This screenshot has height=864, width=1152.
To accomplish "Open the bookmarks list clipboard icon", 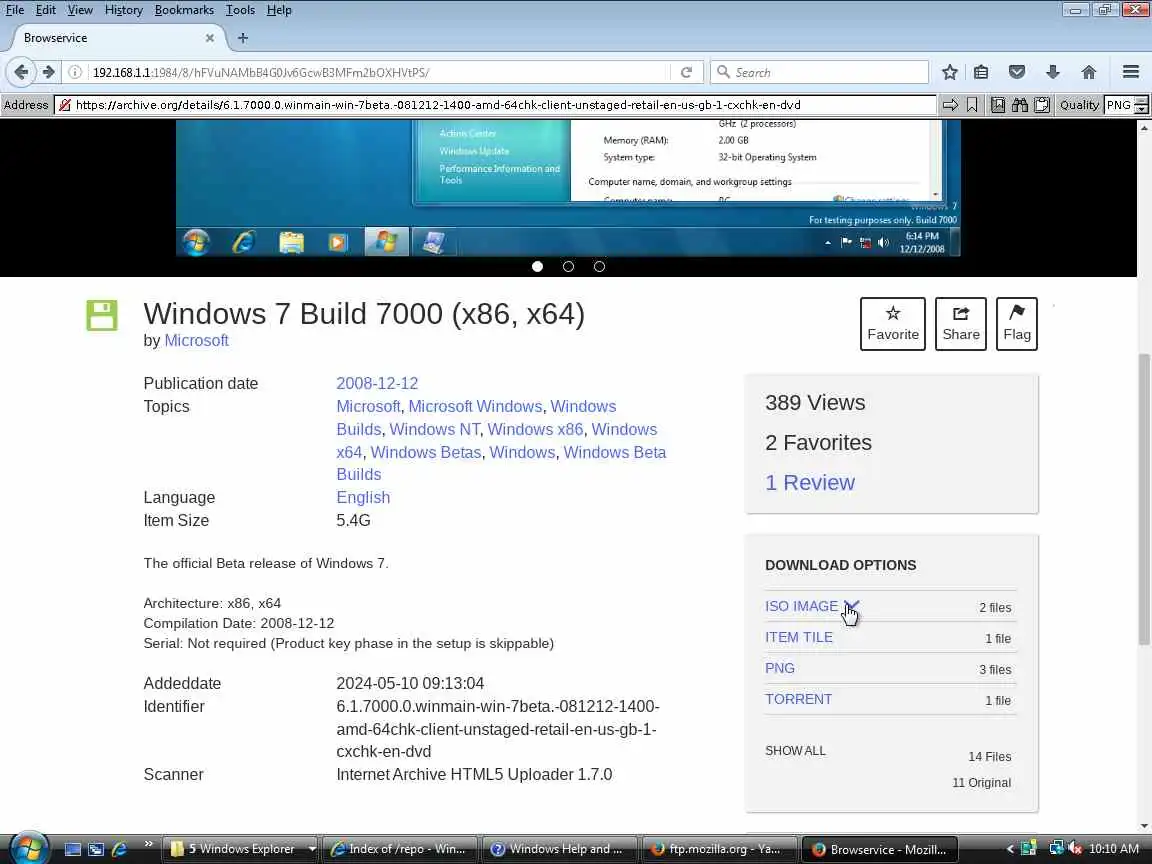I will click(981, 72).
